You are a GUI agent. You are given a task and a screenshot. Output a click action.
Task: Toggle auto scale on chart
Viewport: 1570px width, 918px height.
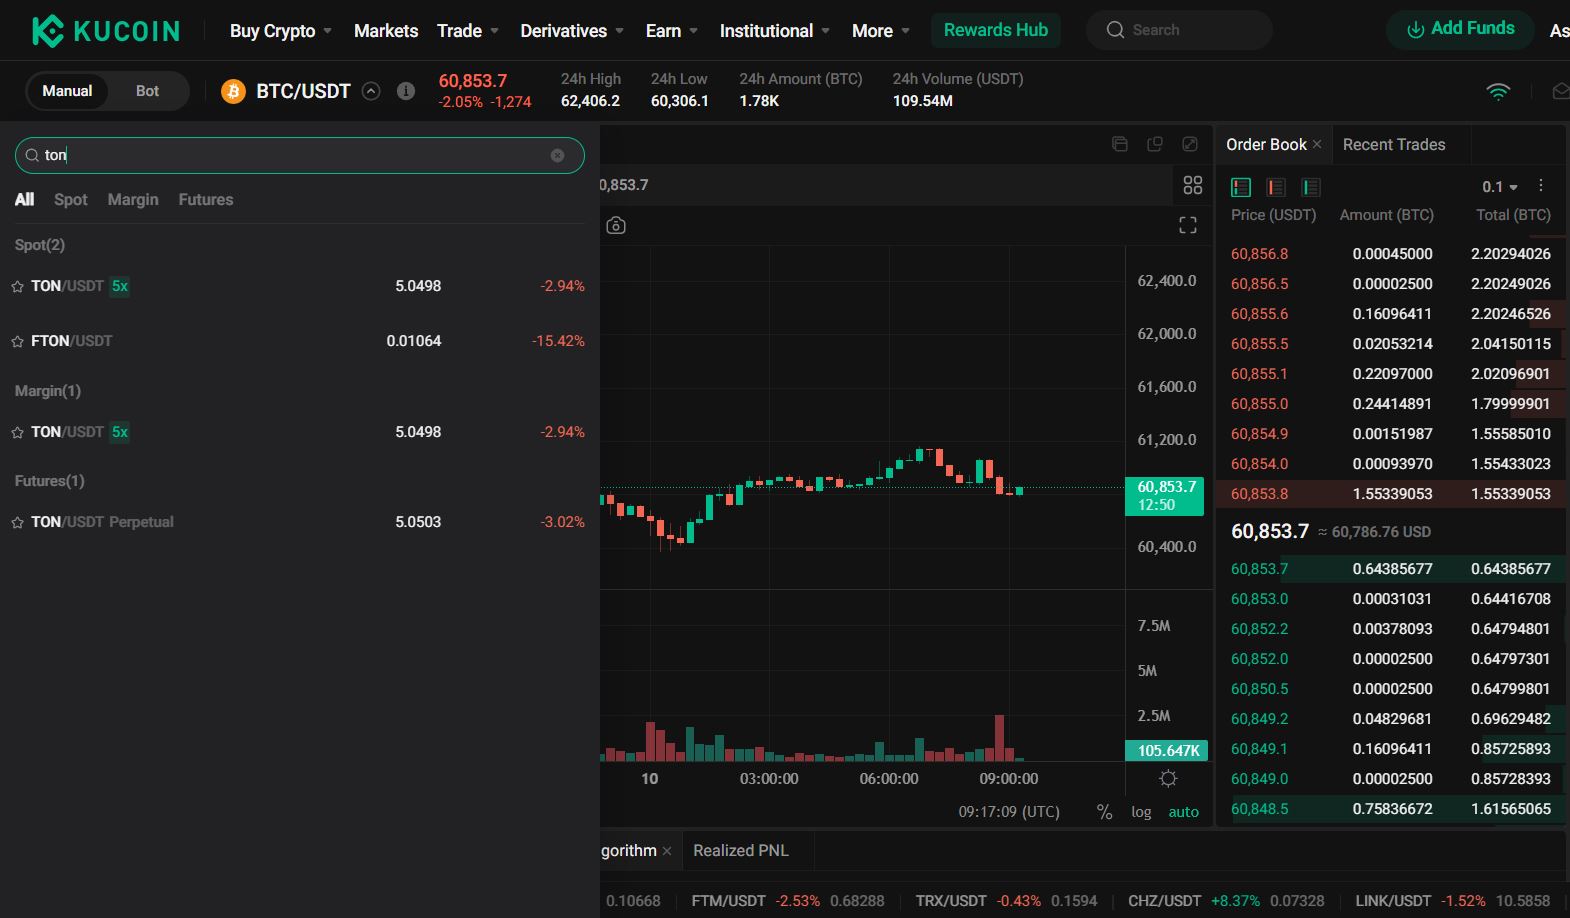point(1184,812)
